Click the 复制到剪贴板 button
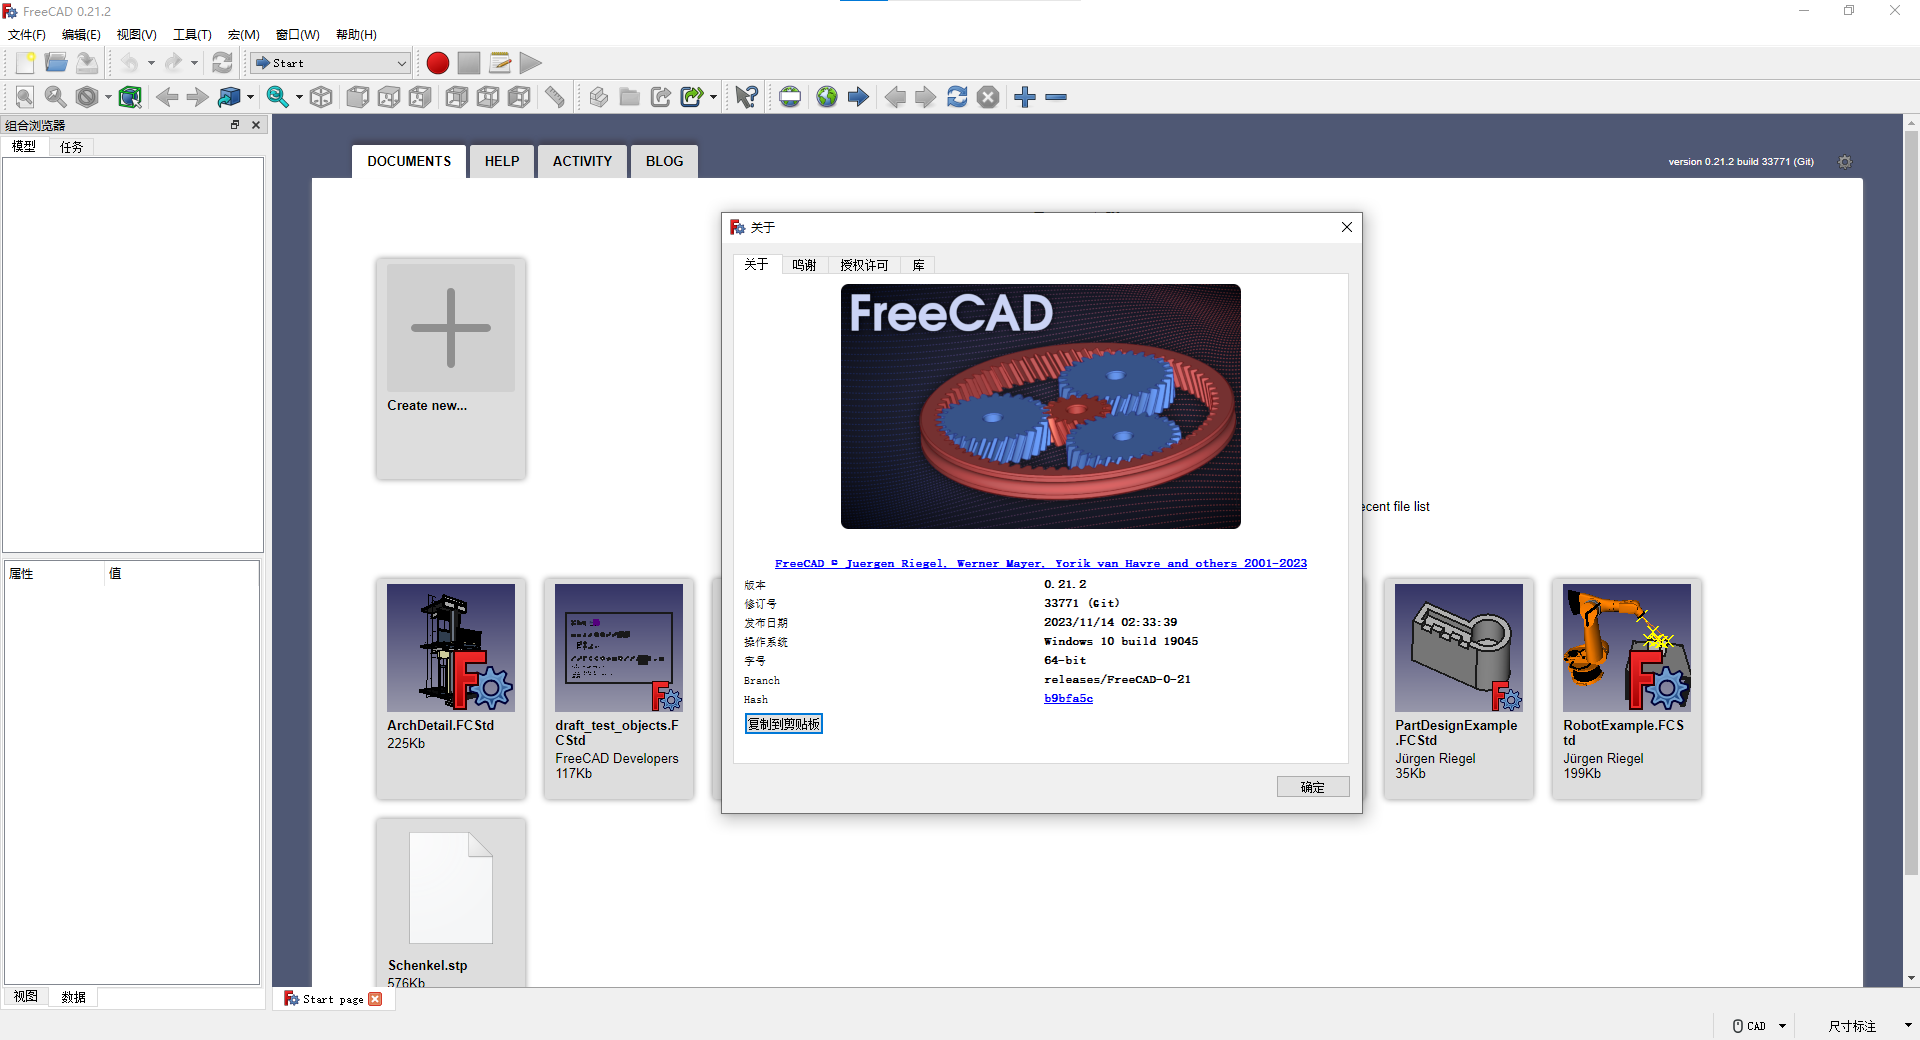This screenshot has width=1920, height=1040. tap(783, 723)
